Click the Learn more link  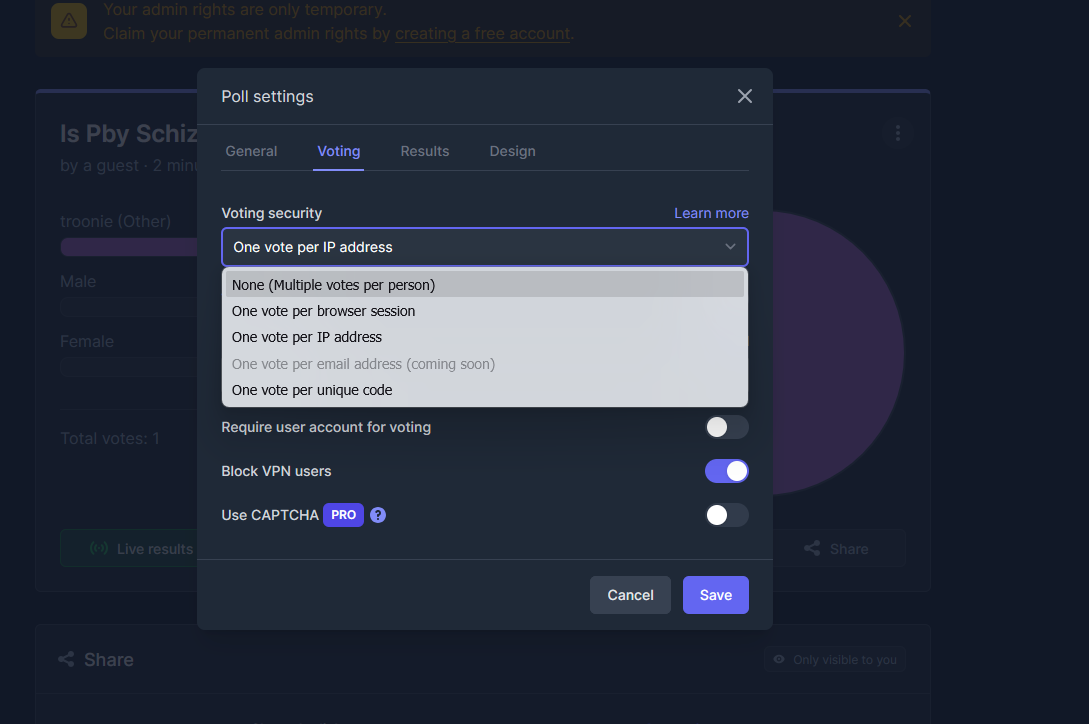coord(711,213)
